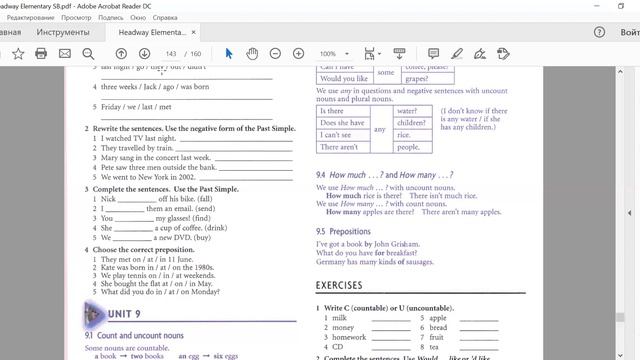Send file by email envelope icon
Image resolution: width=640 pixels, height=360 pixels.
pyautogui.click(x=64, y=53)
